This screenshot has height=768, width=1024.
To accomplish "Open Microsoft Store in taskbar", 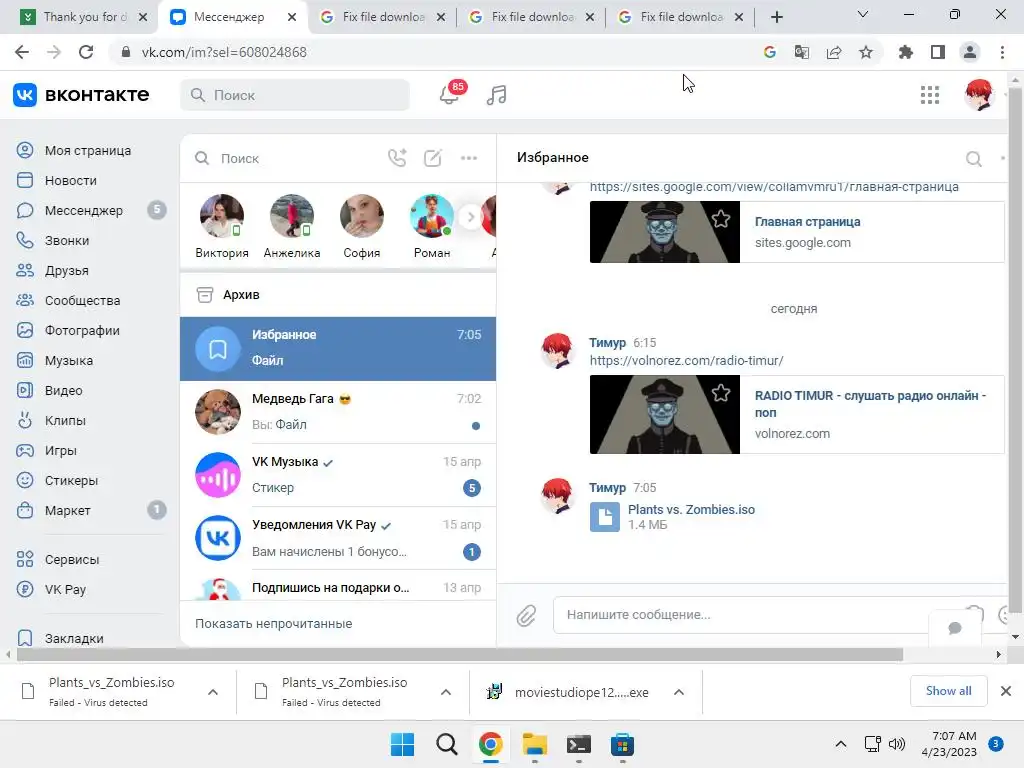I will 622,744.
